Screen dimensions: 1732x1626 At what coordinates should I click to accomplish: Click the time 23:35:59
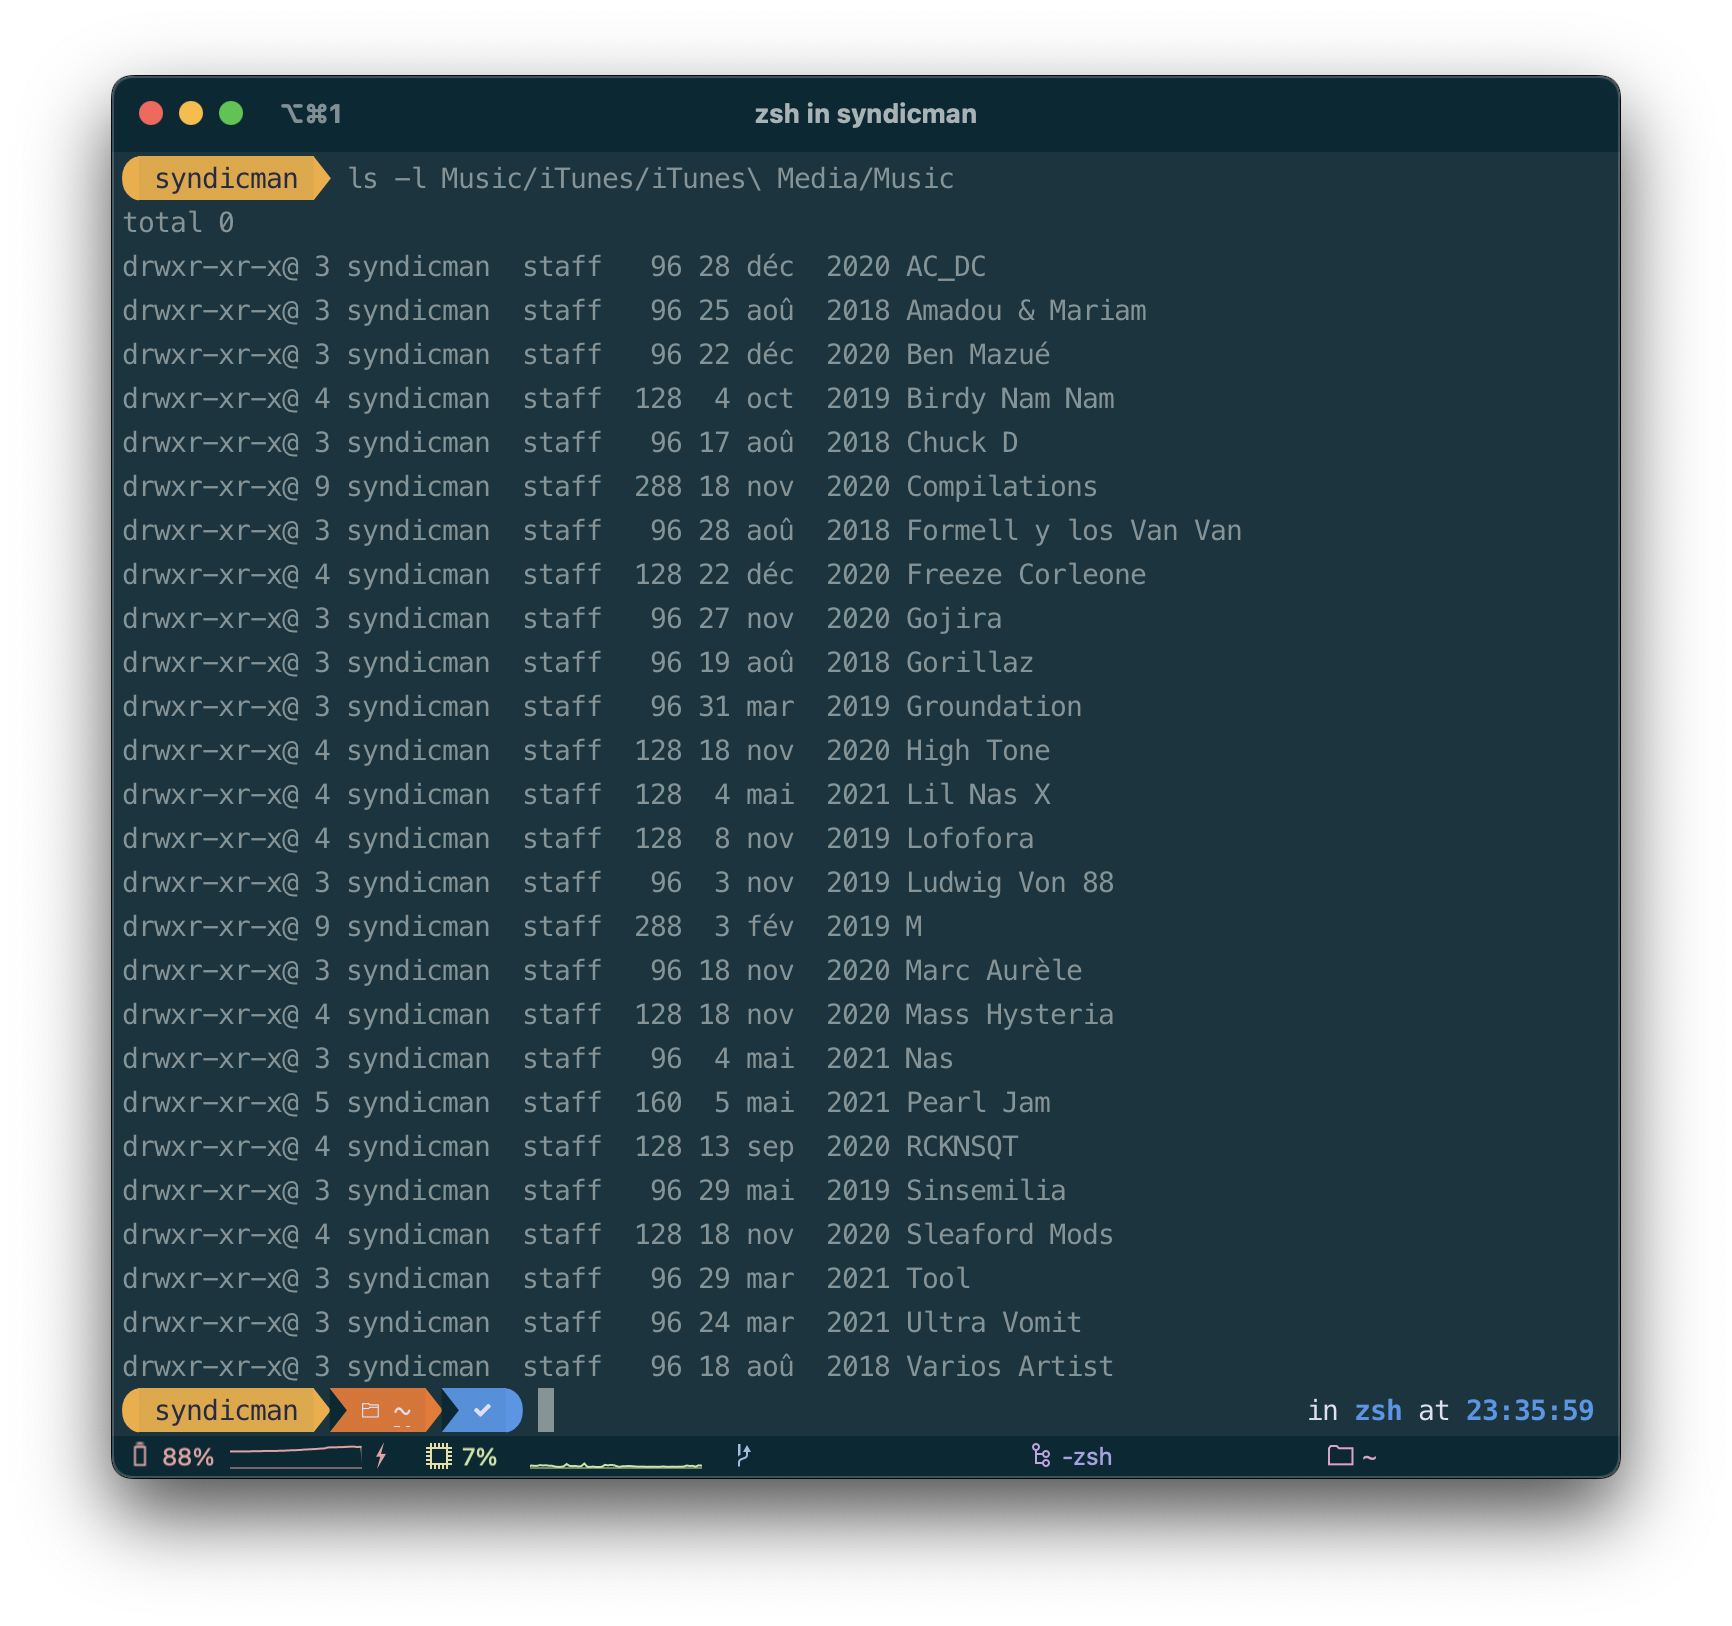tap(1530, 1410)
